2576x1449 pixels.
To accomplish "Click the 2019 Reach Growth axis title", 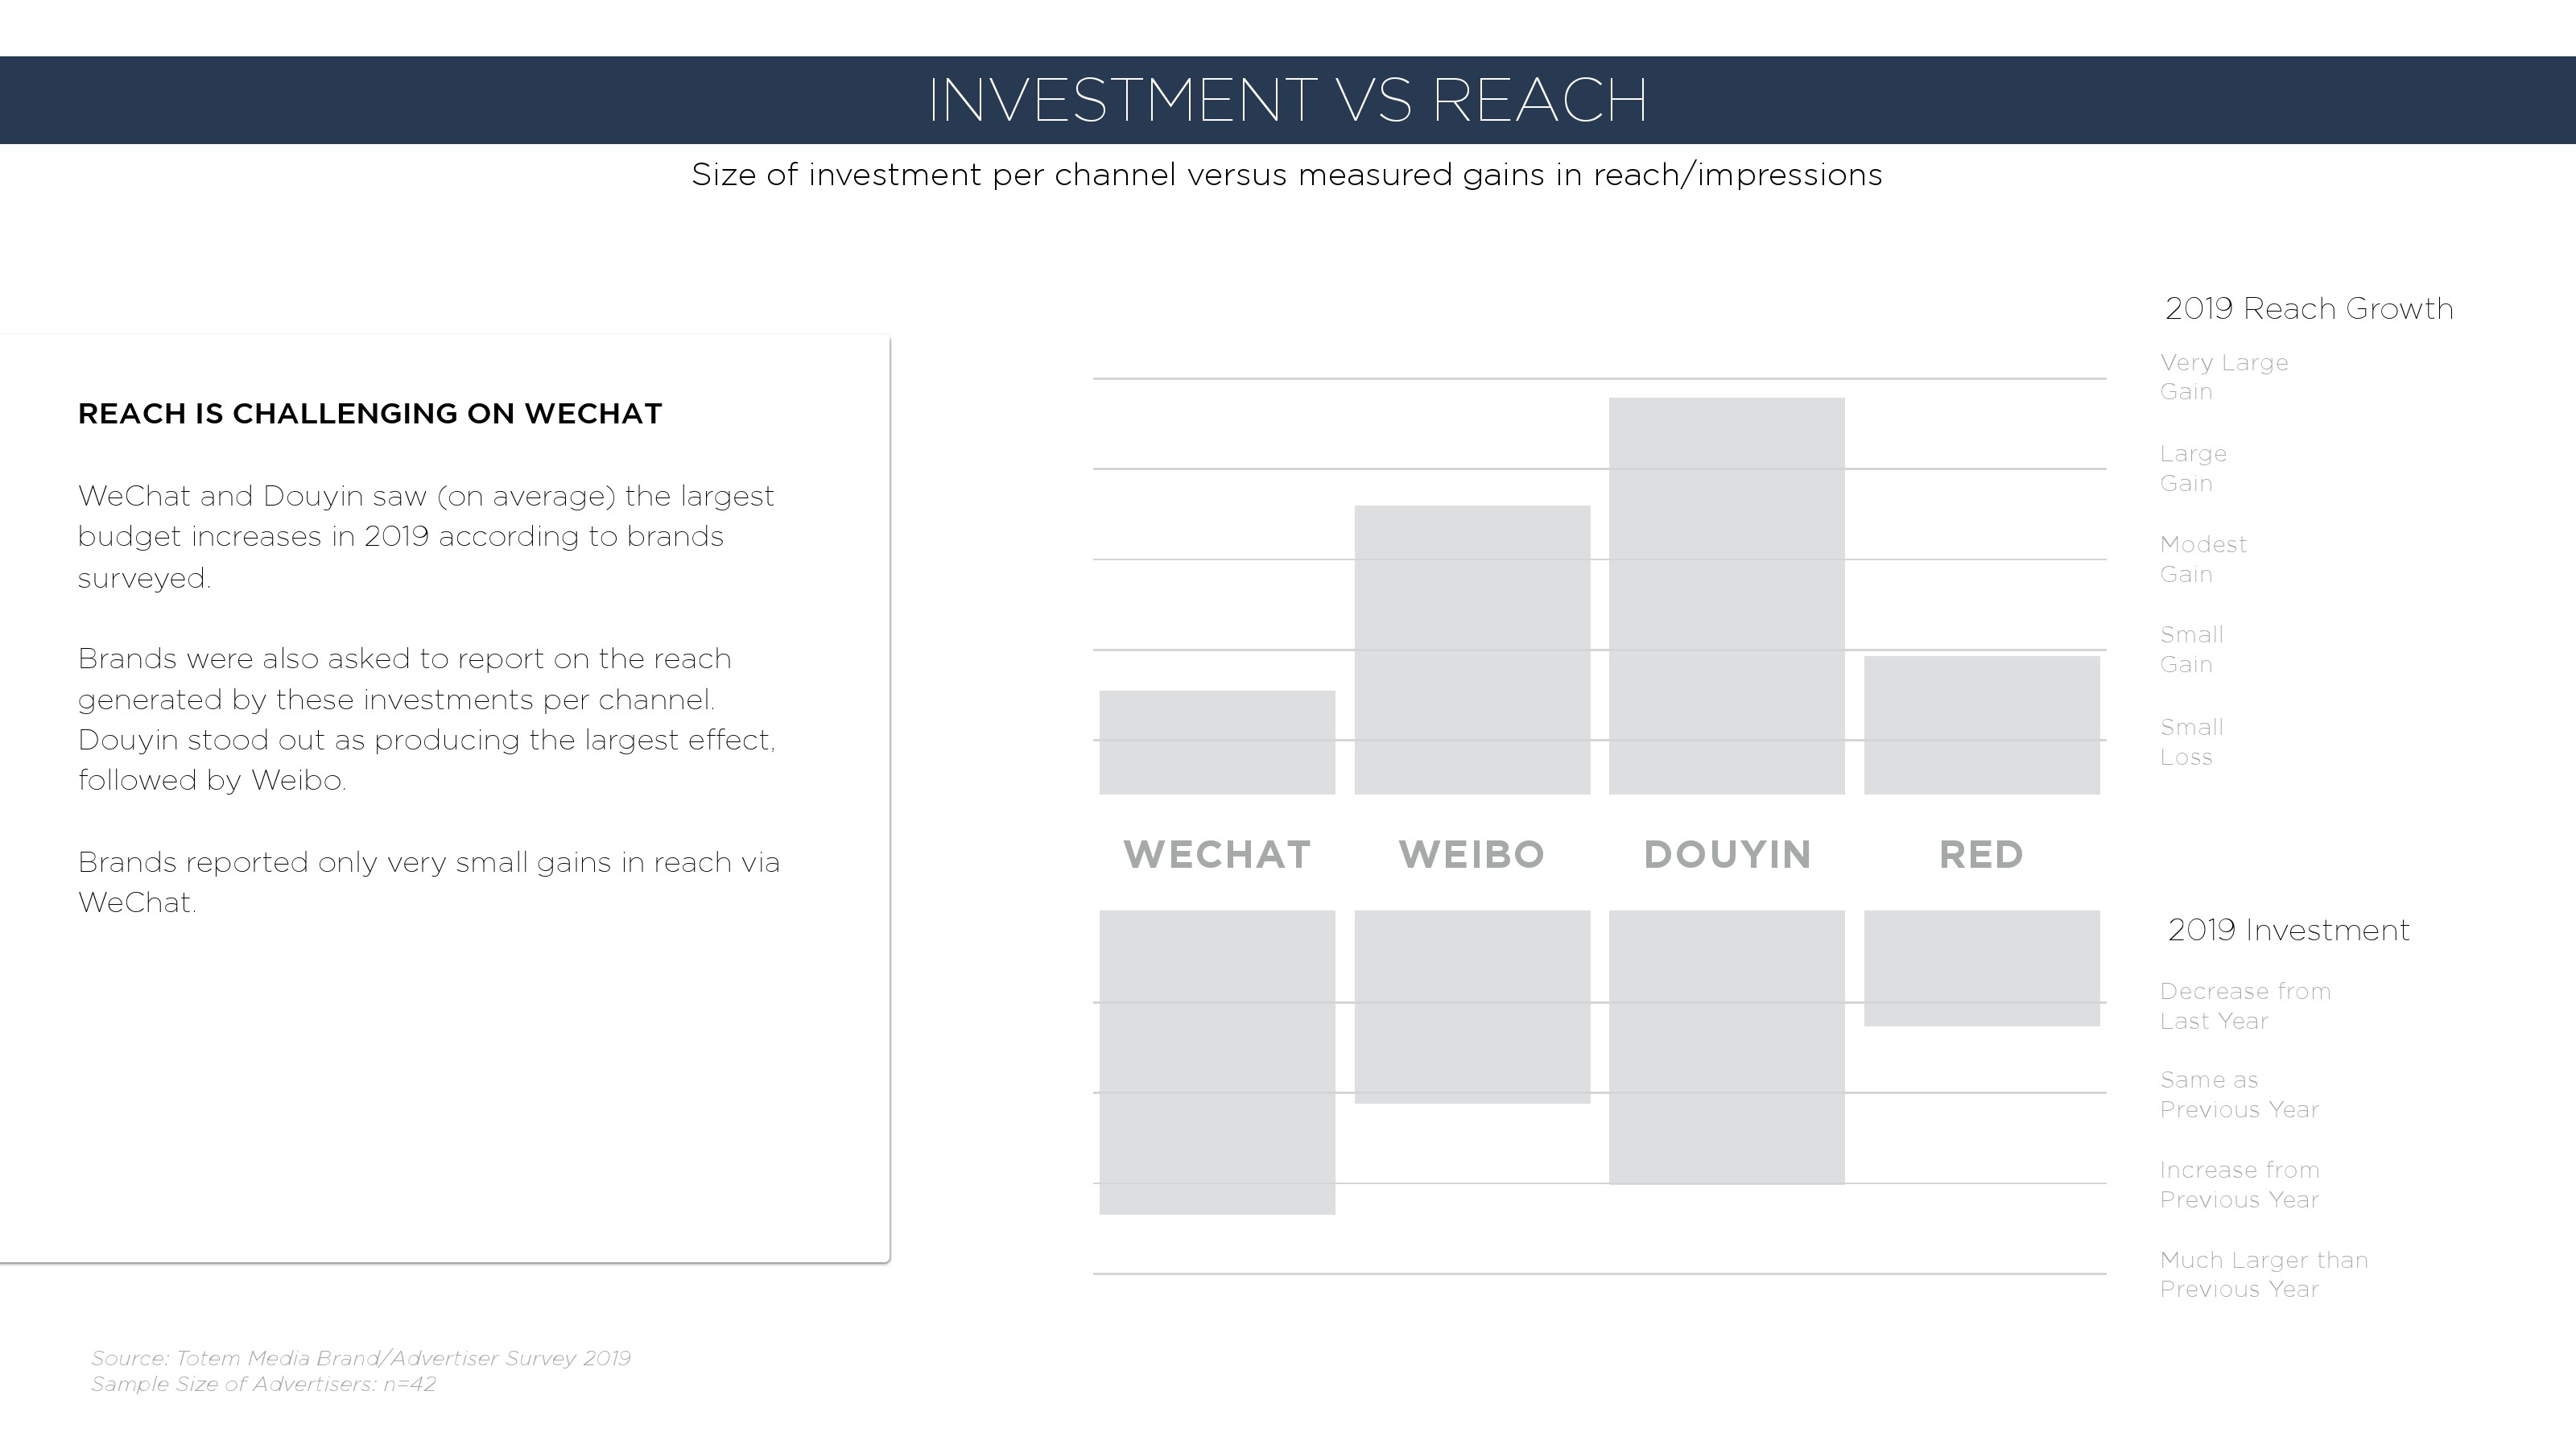I will tap(2309, 309).
